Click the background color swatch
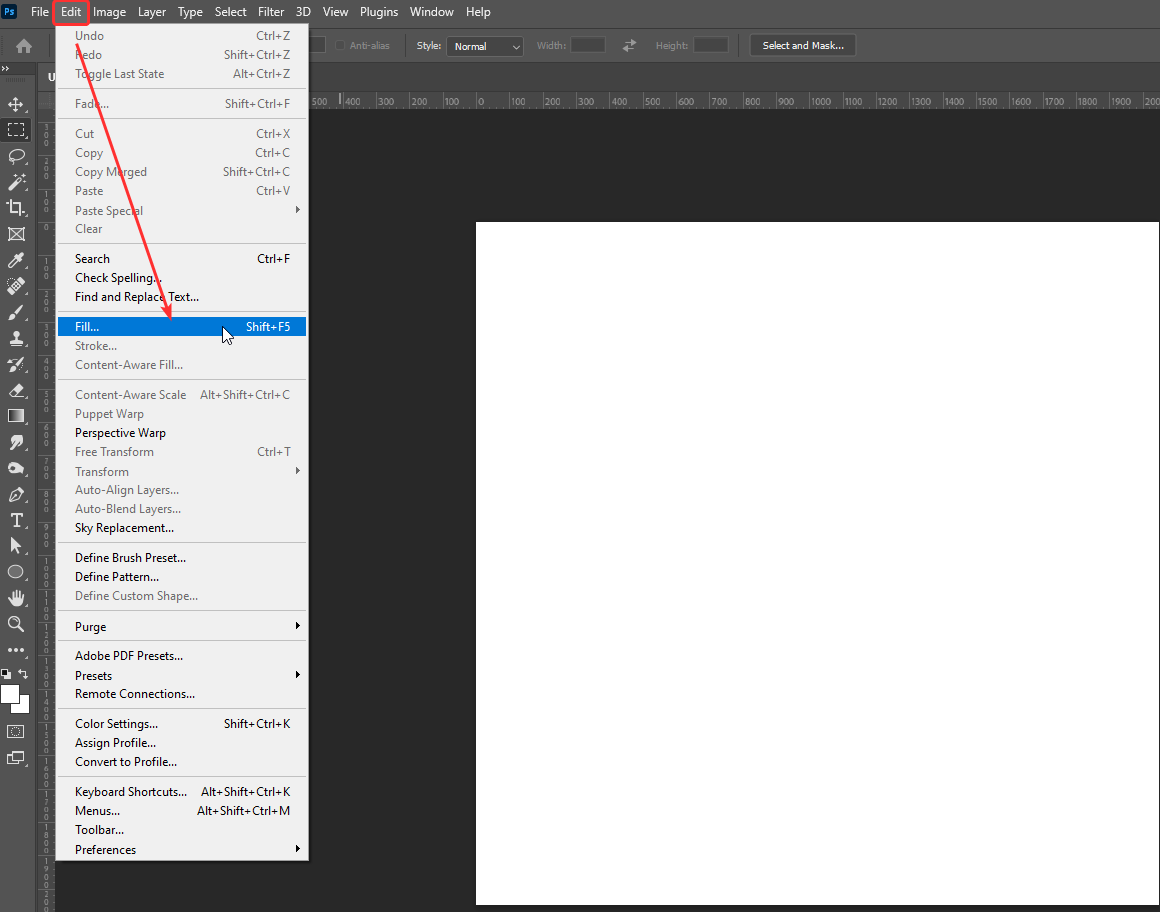Screen dimensions: 1160x912 tap(24, 706)
